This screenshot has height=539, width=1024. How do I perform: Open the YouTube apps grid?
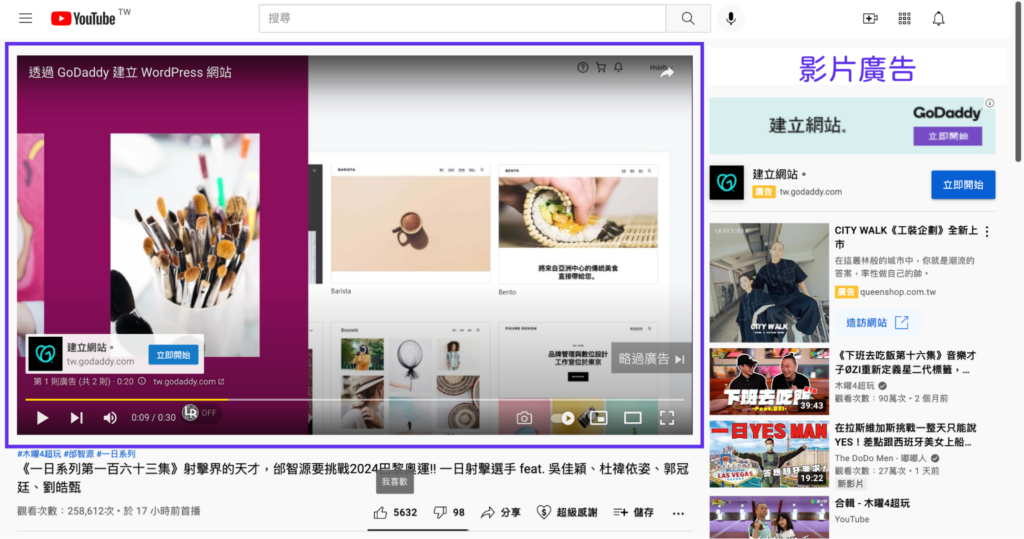904,18
